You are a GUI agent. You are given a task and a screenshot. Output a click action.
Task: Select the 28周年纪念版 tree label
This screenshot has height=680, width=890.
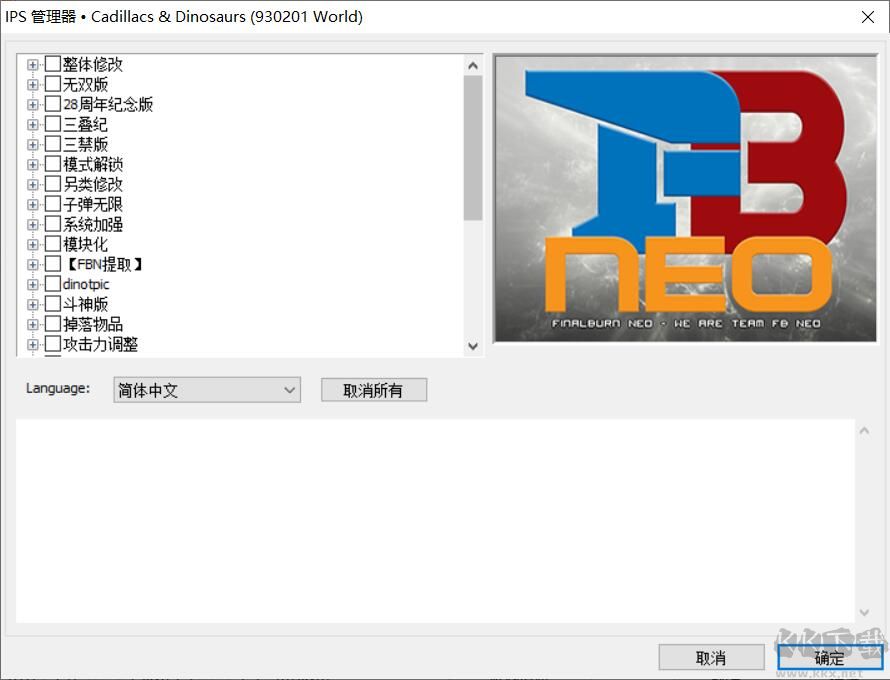[x=108, y=104]
